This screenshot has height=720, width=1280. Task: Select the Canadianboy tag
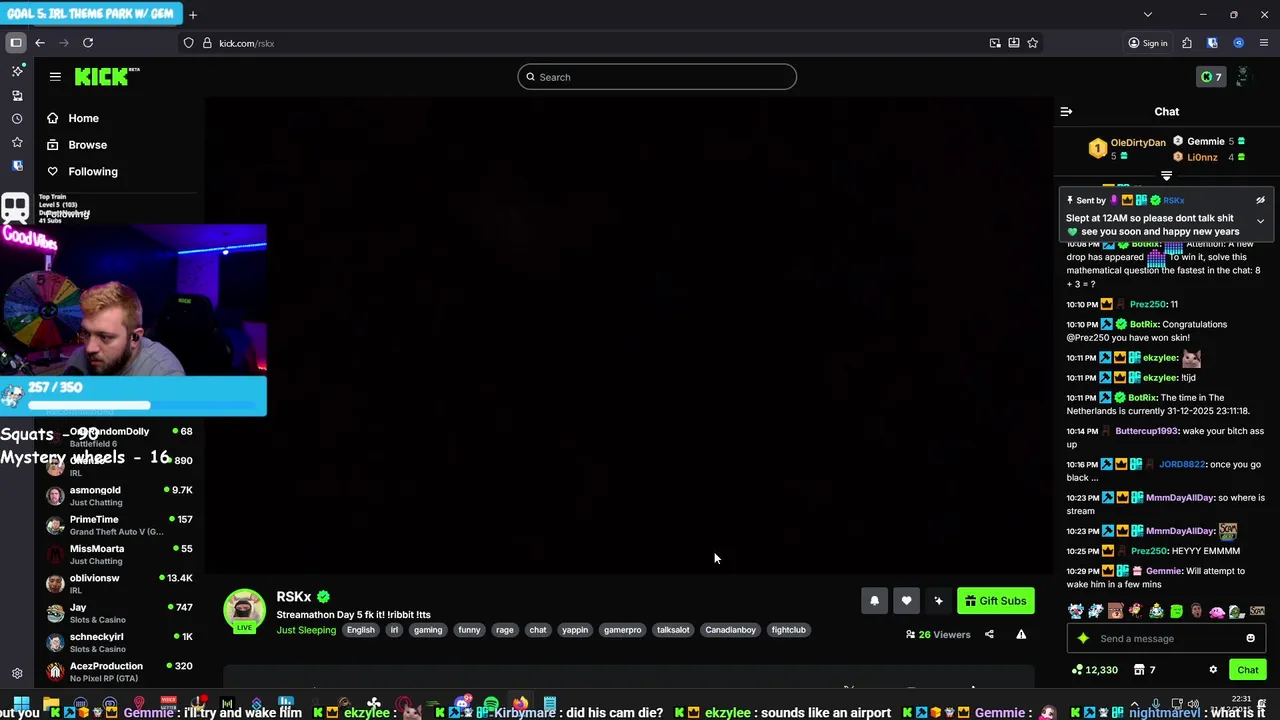730,630
